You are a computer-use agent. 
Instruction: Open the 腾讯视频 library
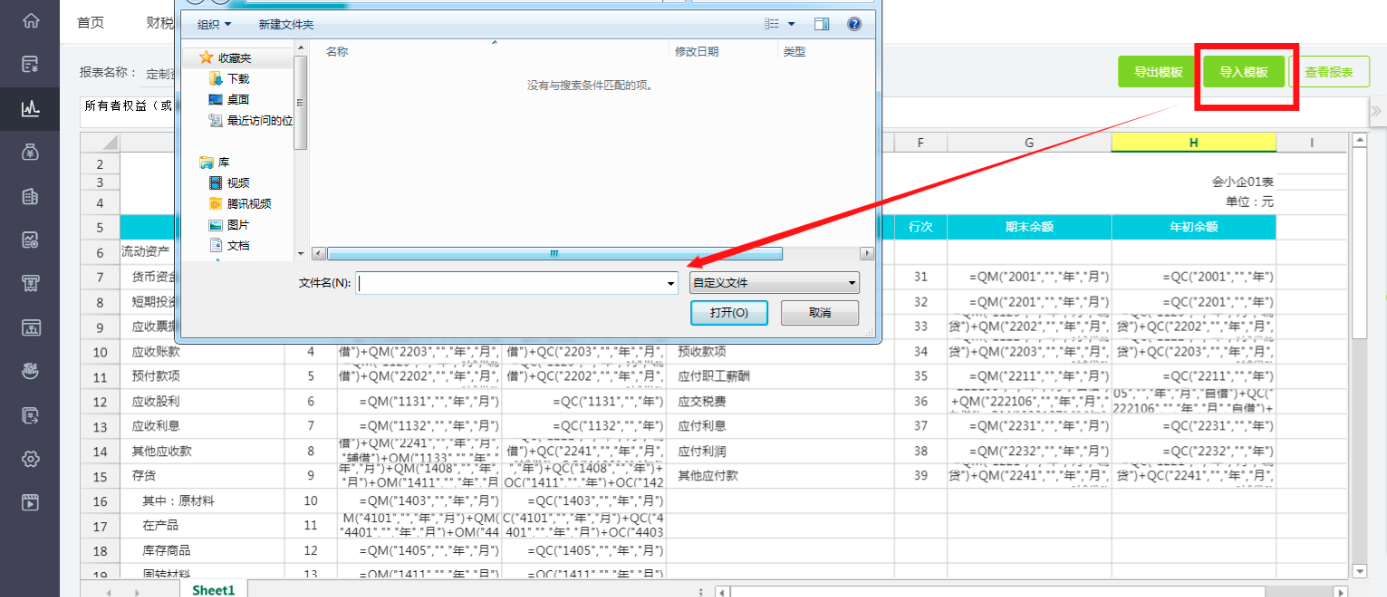coord(240,204)
